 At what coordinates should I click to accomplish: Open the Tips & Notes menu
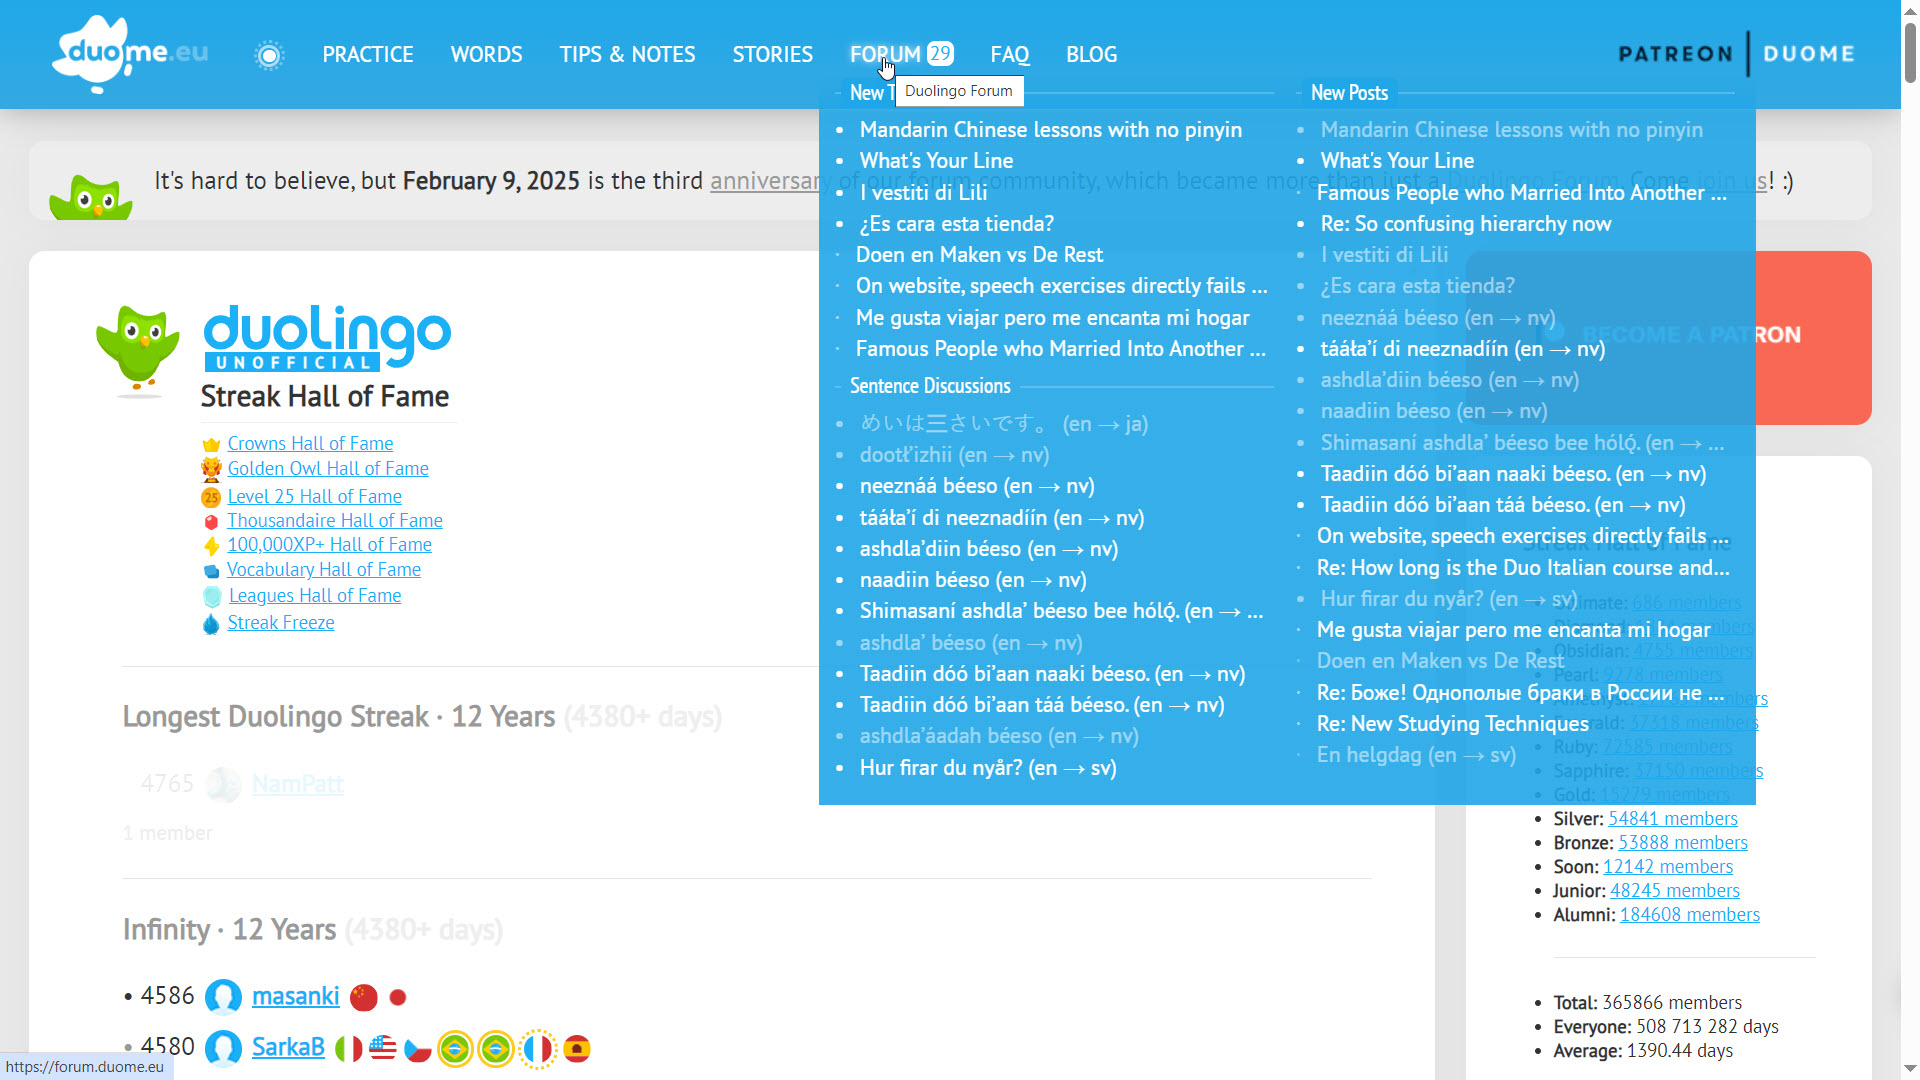(x=627, y=54)
